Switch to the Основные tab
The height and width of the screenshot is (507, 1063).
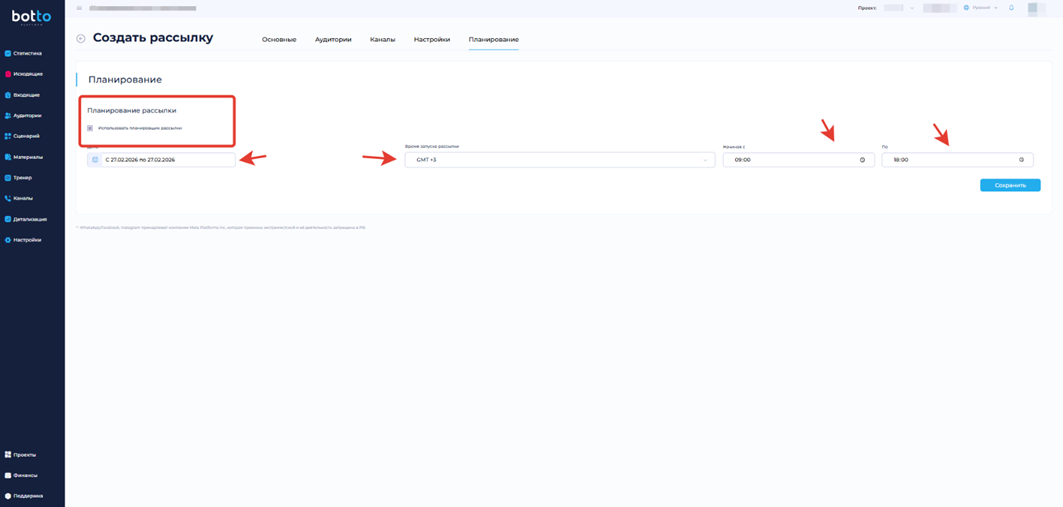pos(279,40)
